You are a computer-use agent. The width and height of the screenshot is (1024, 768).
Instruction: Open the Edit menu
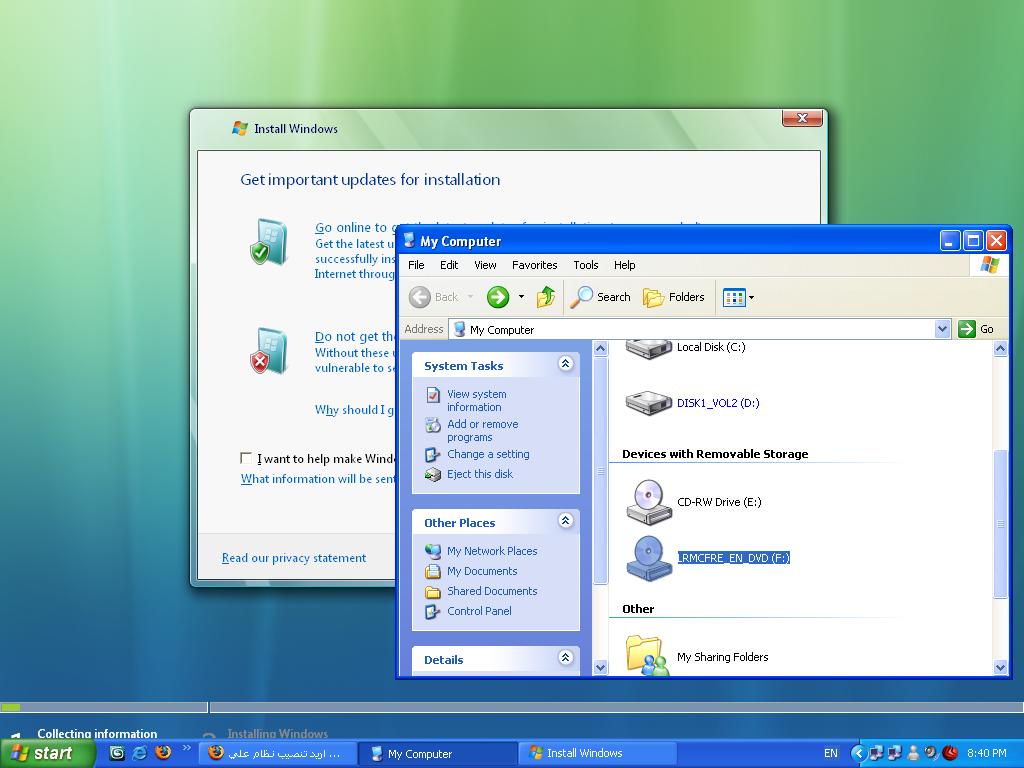pyautogui.click(x=449, y=265)
